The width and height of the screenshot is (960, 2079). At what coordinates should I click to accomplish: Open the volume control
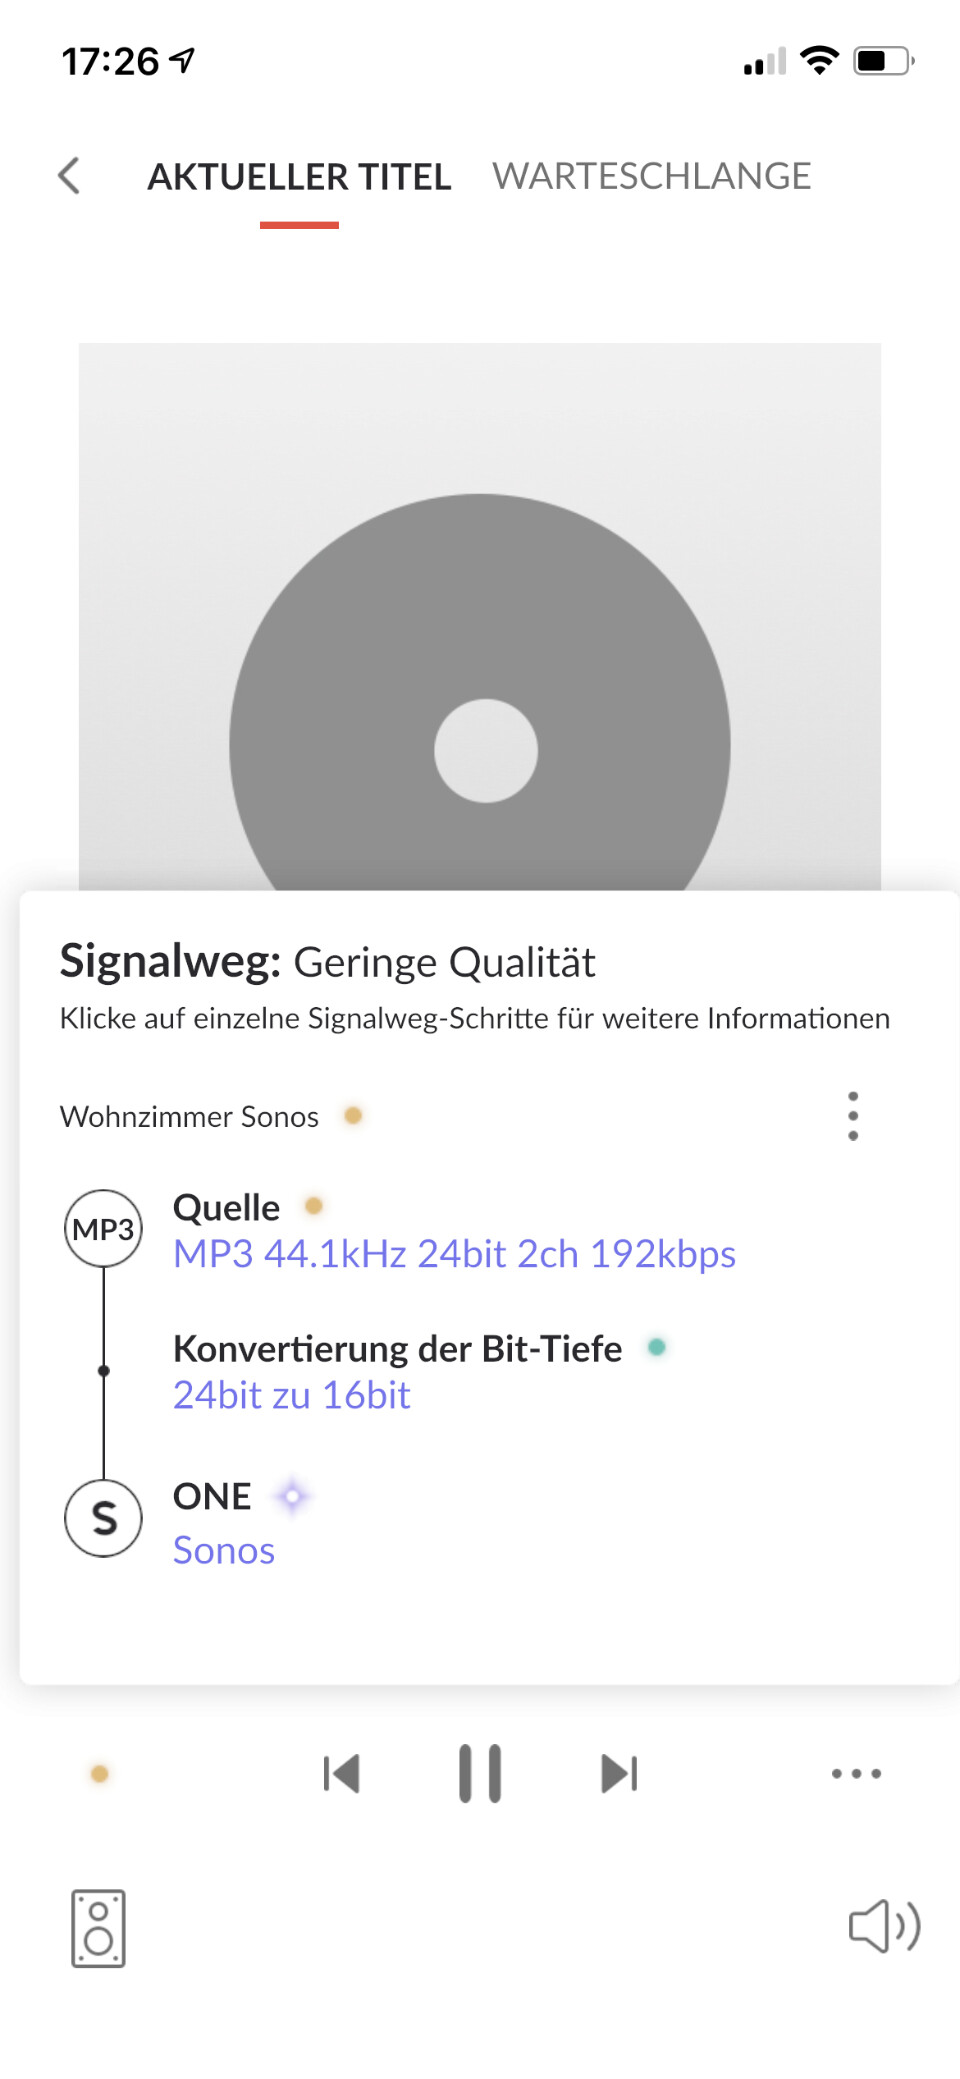tap(884, 1926)
